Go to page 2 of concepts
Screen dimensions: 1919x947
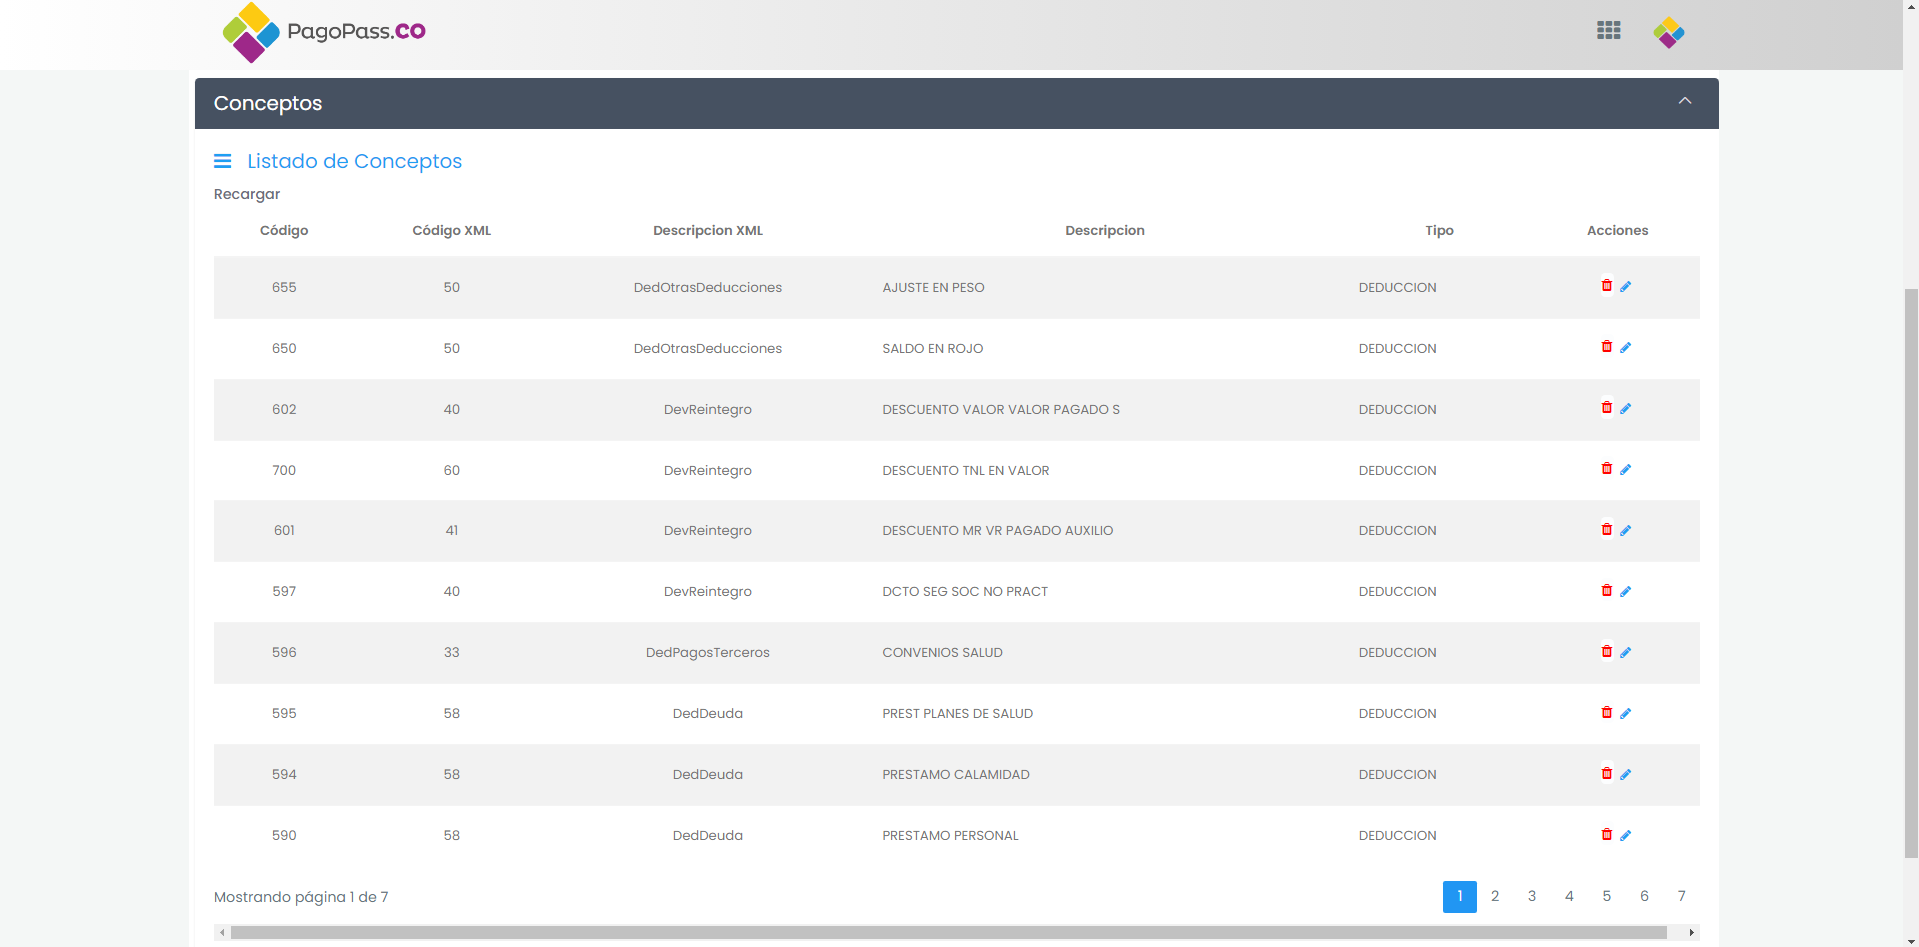coord(1494,896)
